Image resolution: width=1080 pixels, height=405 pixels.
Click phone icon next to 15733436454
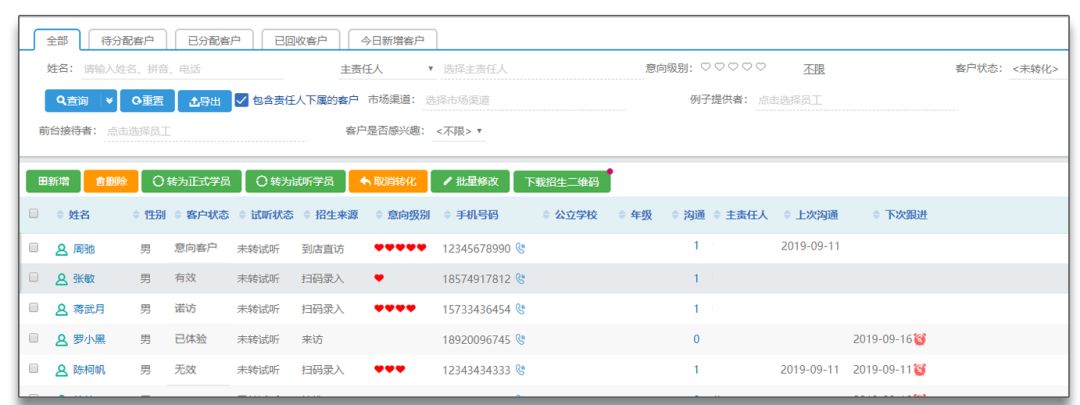coord(520,309)
